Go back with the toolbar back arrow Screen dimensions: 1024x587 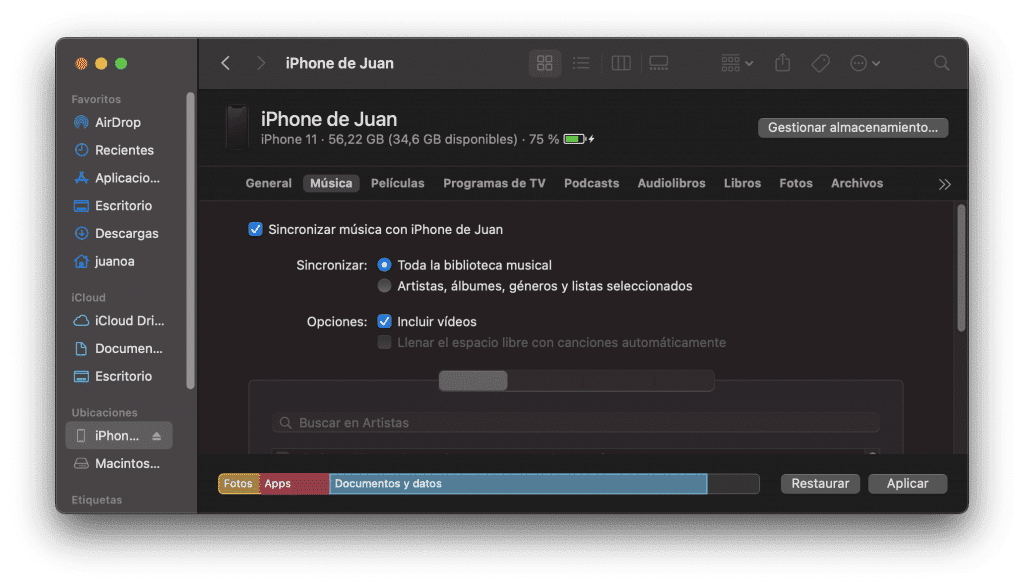click(x=225, y=63)
